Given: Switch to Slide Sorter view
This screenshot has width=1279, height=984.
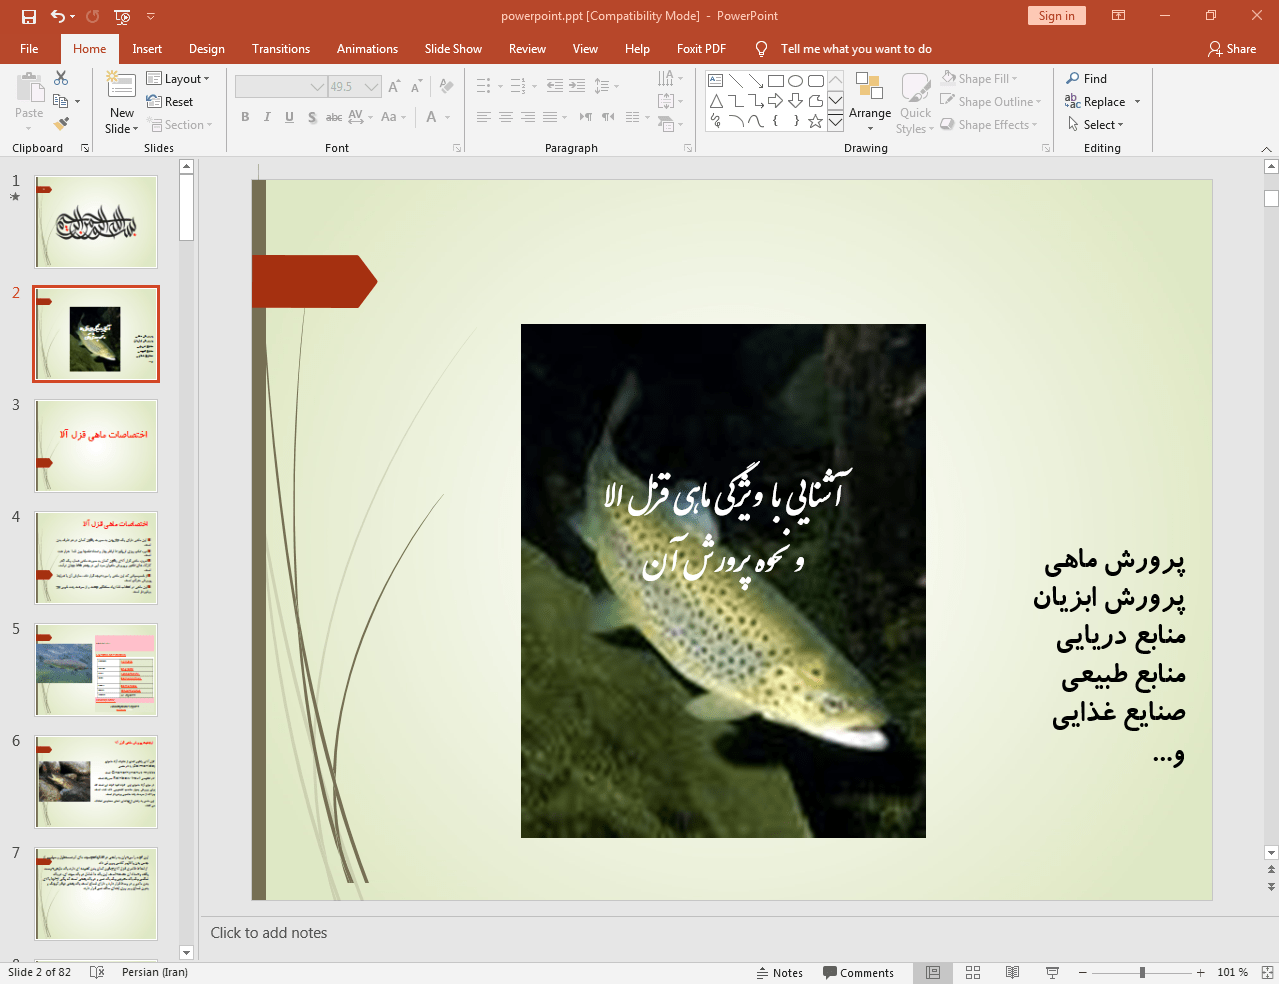Looking at the screenshot, I should pos(973,972).
